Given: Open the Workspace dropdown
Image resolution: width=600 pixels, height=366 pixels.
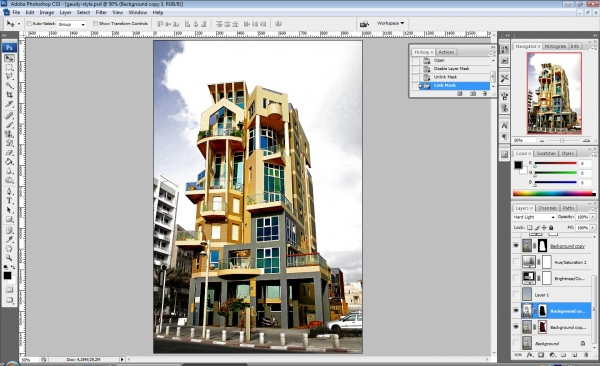Looking at the screenshot, I should 390,23.
